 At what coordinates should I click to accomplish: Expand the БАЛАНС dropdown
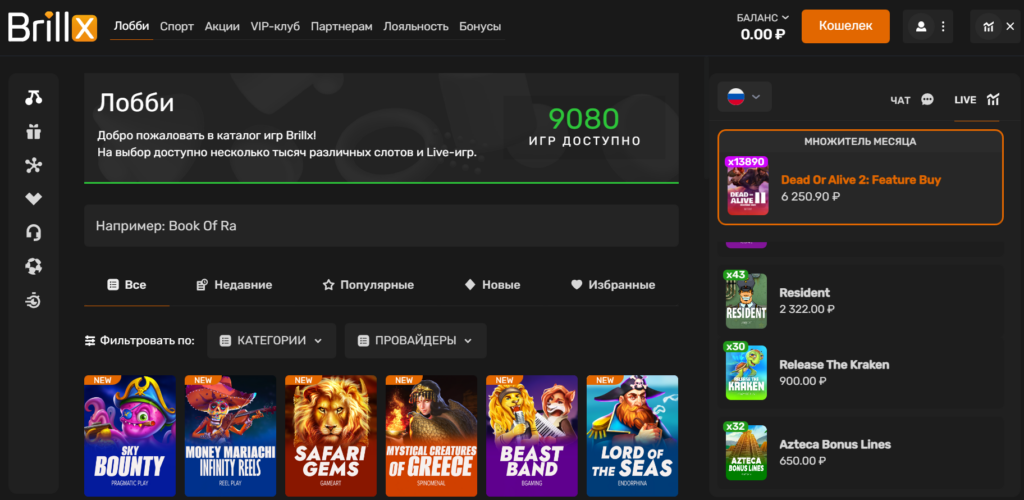pyautogui.click(x=763, y=18)
